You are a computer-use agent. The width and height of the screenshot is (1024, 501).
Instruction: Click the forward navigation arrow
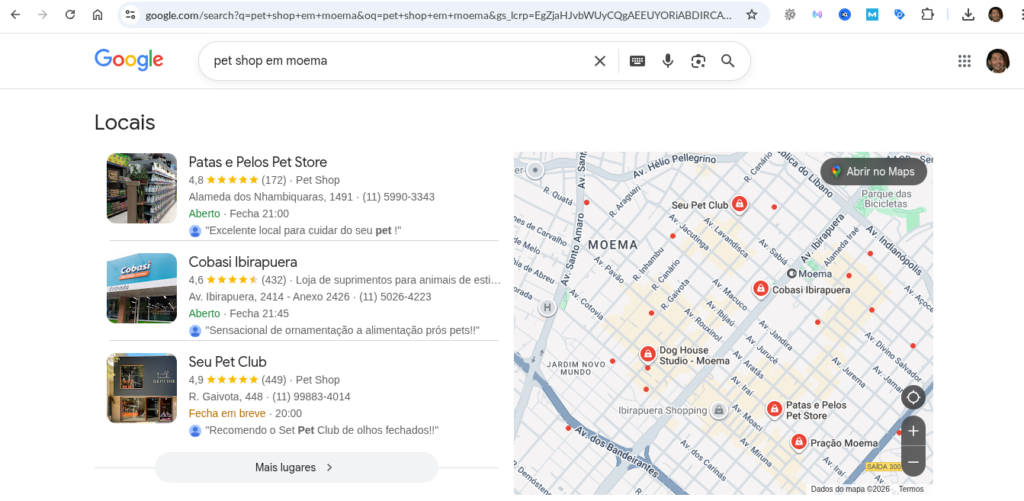click(x=42, y=14)
